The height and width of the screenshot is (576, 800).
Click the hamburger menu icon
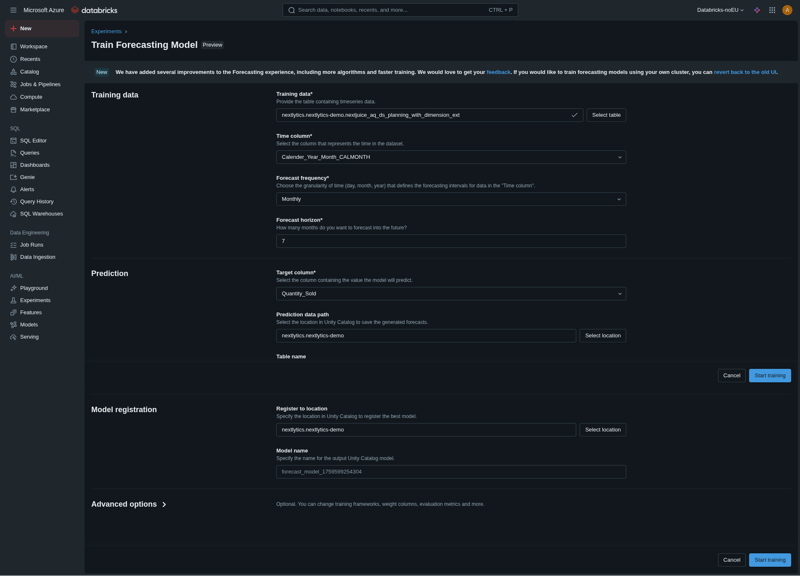point(13,10)
